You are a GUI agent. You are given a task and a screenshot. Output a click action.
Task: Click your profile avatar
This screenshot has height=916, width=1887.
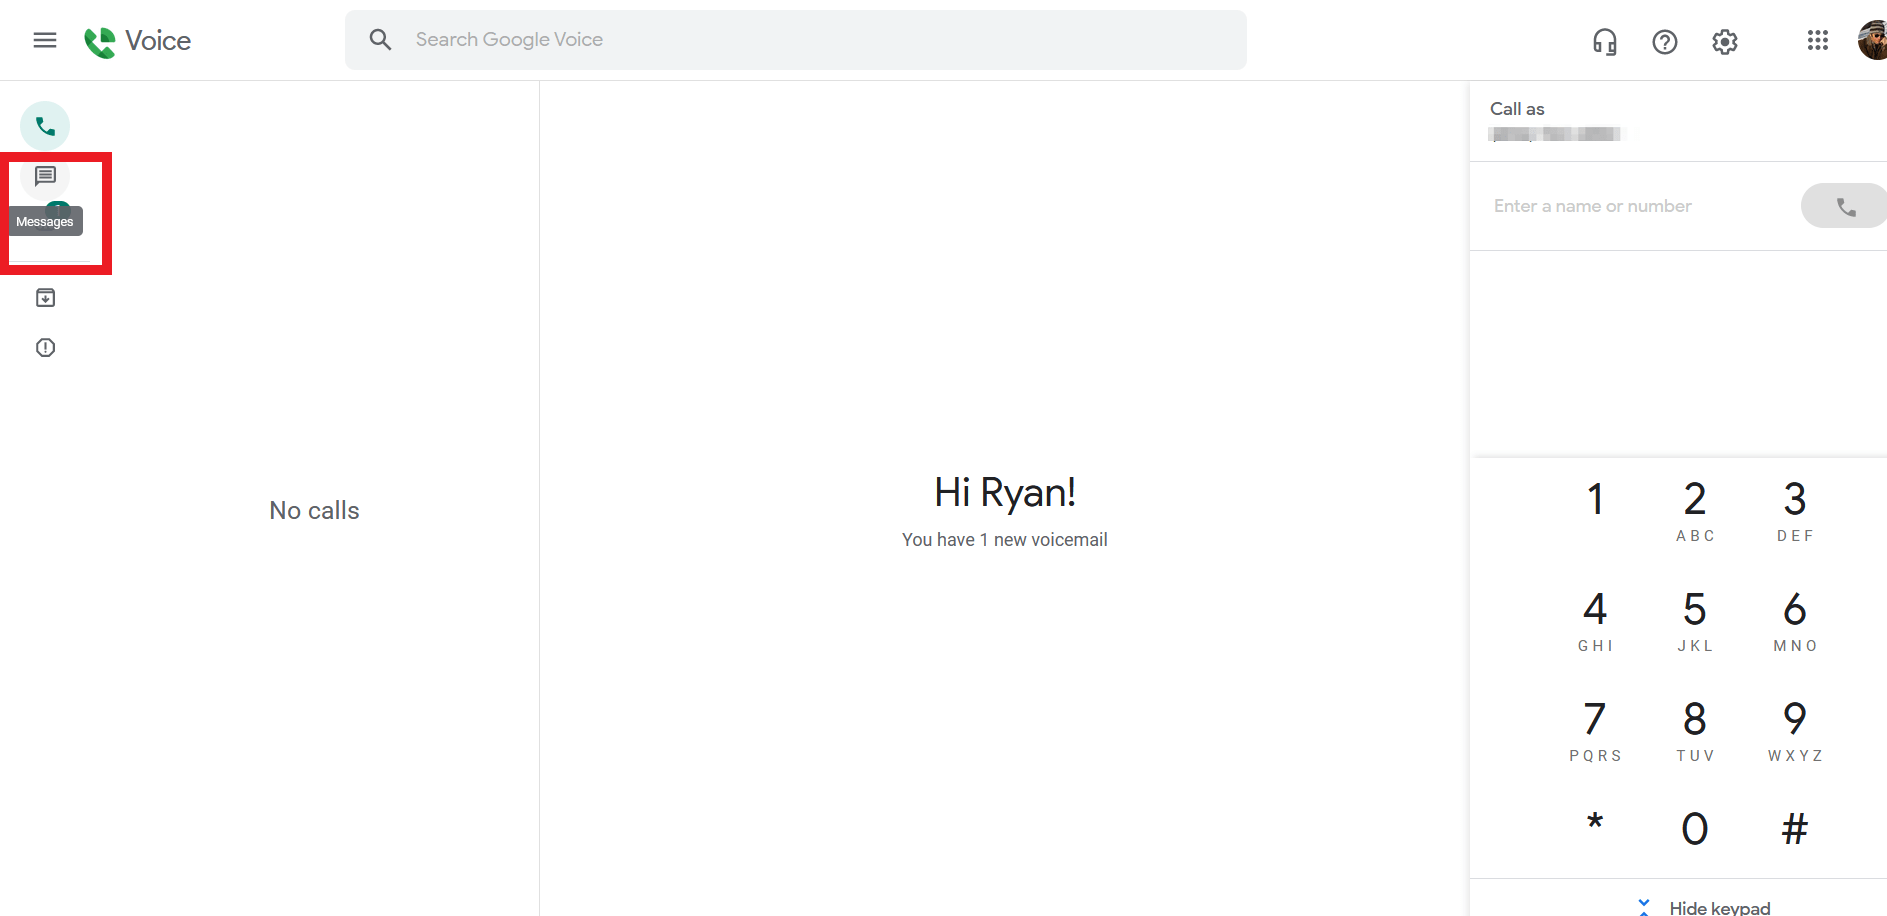point(1872,40)
